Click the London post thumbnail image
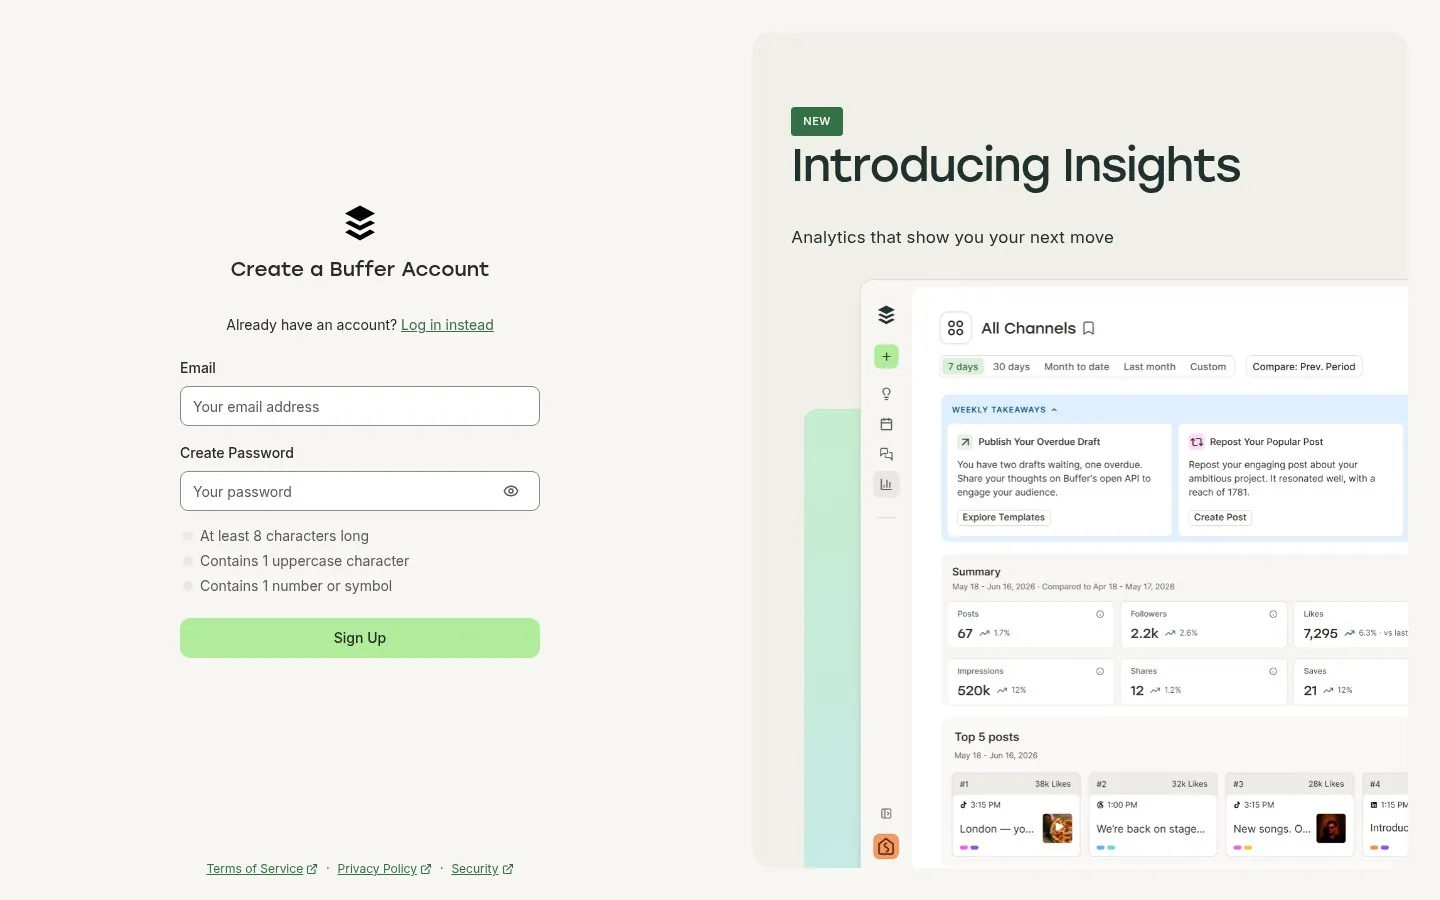The image size is (1440, 900). 1057,828
